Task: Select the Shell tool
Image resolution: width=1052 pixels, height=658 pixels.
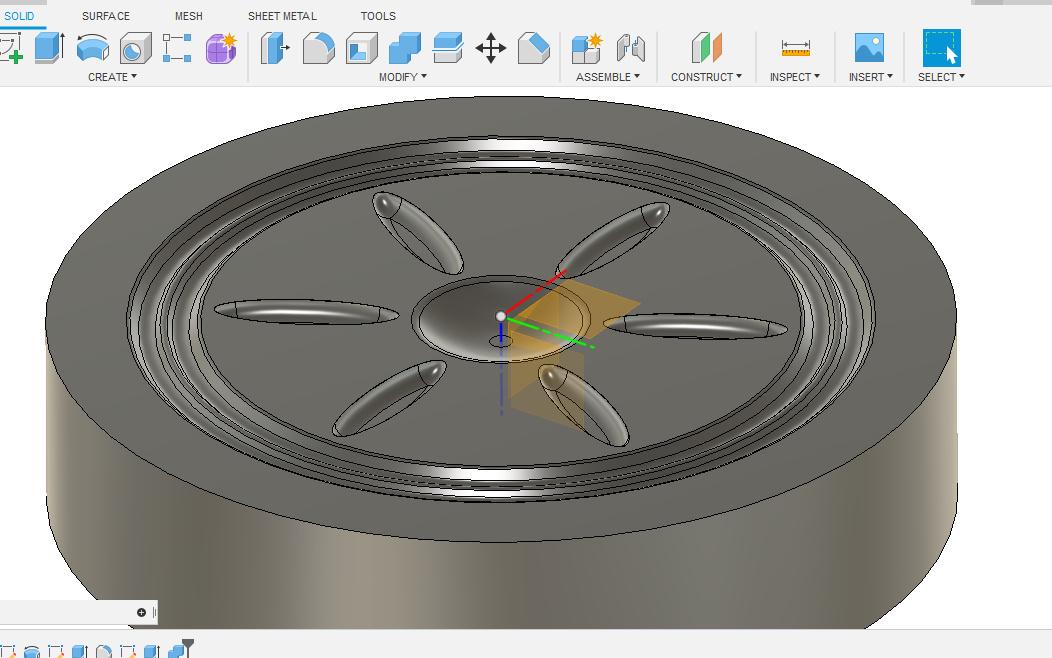Action: click(x=360, y=48)
